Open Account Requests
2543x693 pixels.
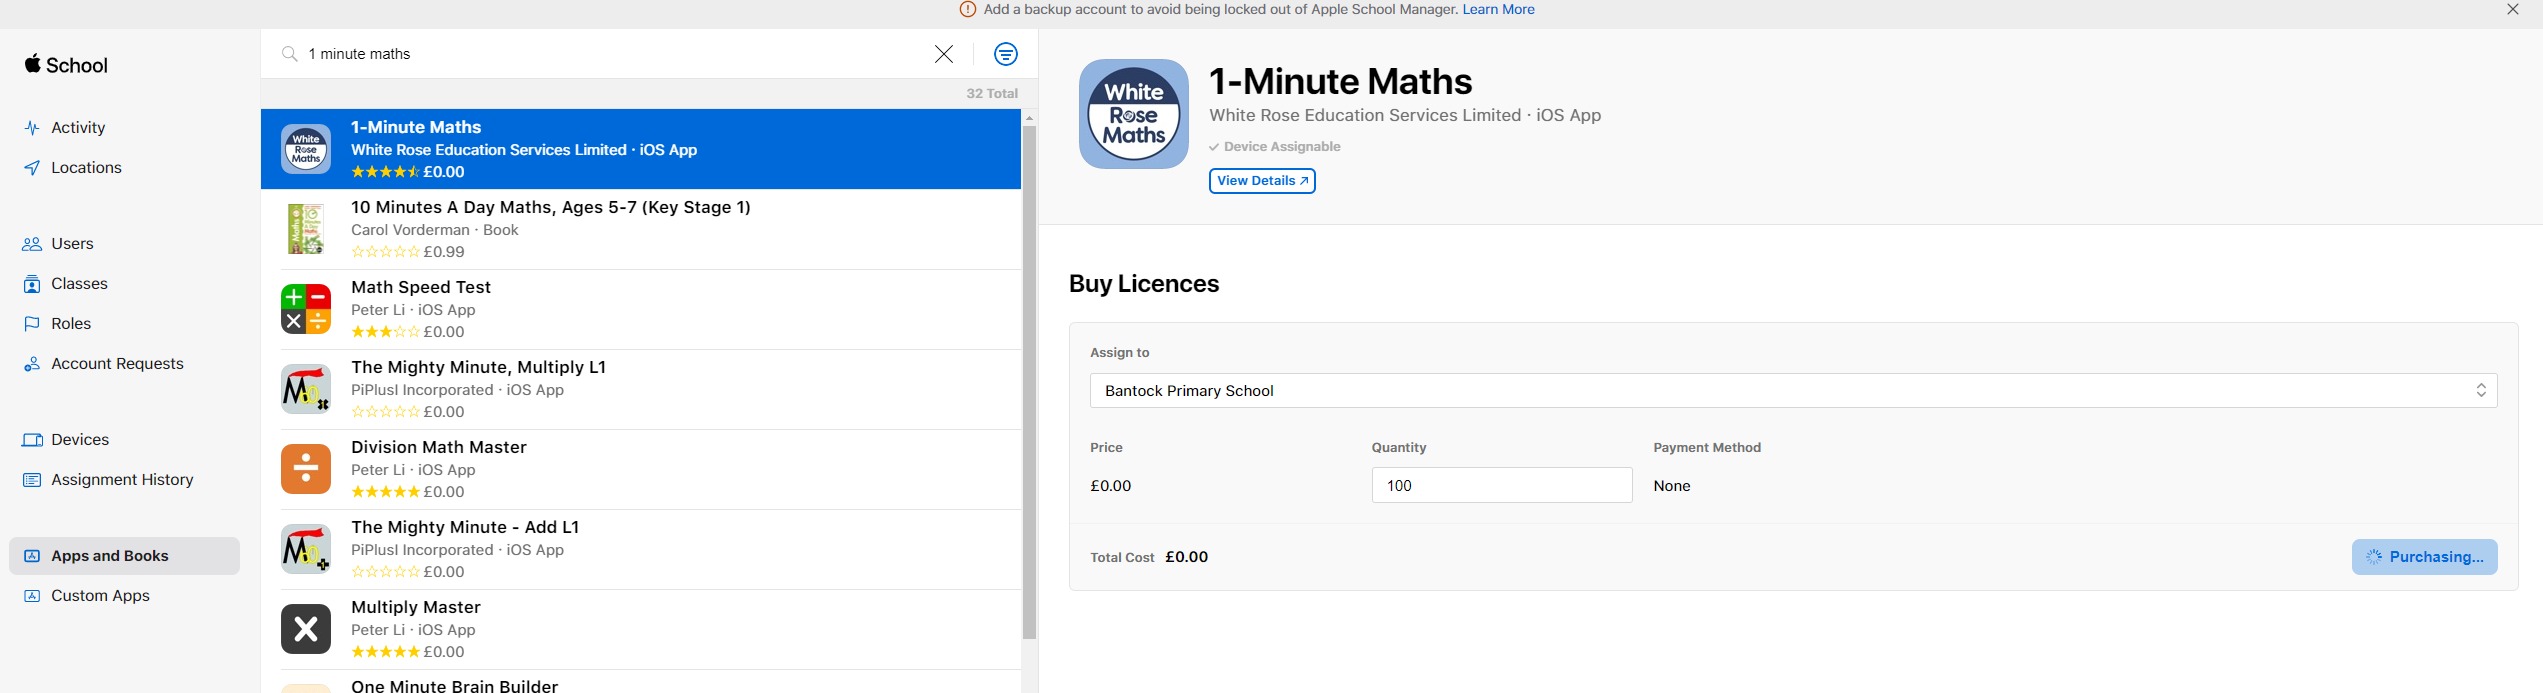click(117, 364)
